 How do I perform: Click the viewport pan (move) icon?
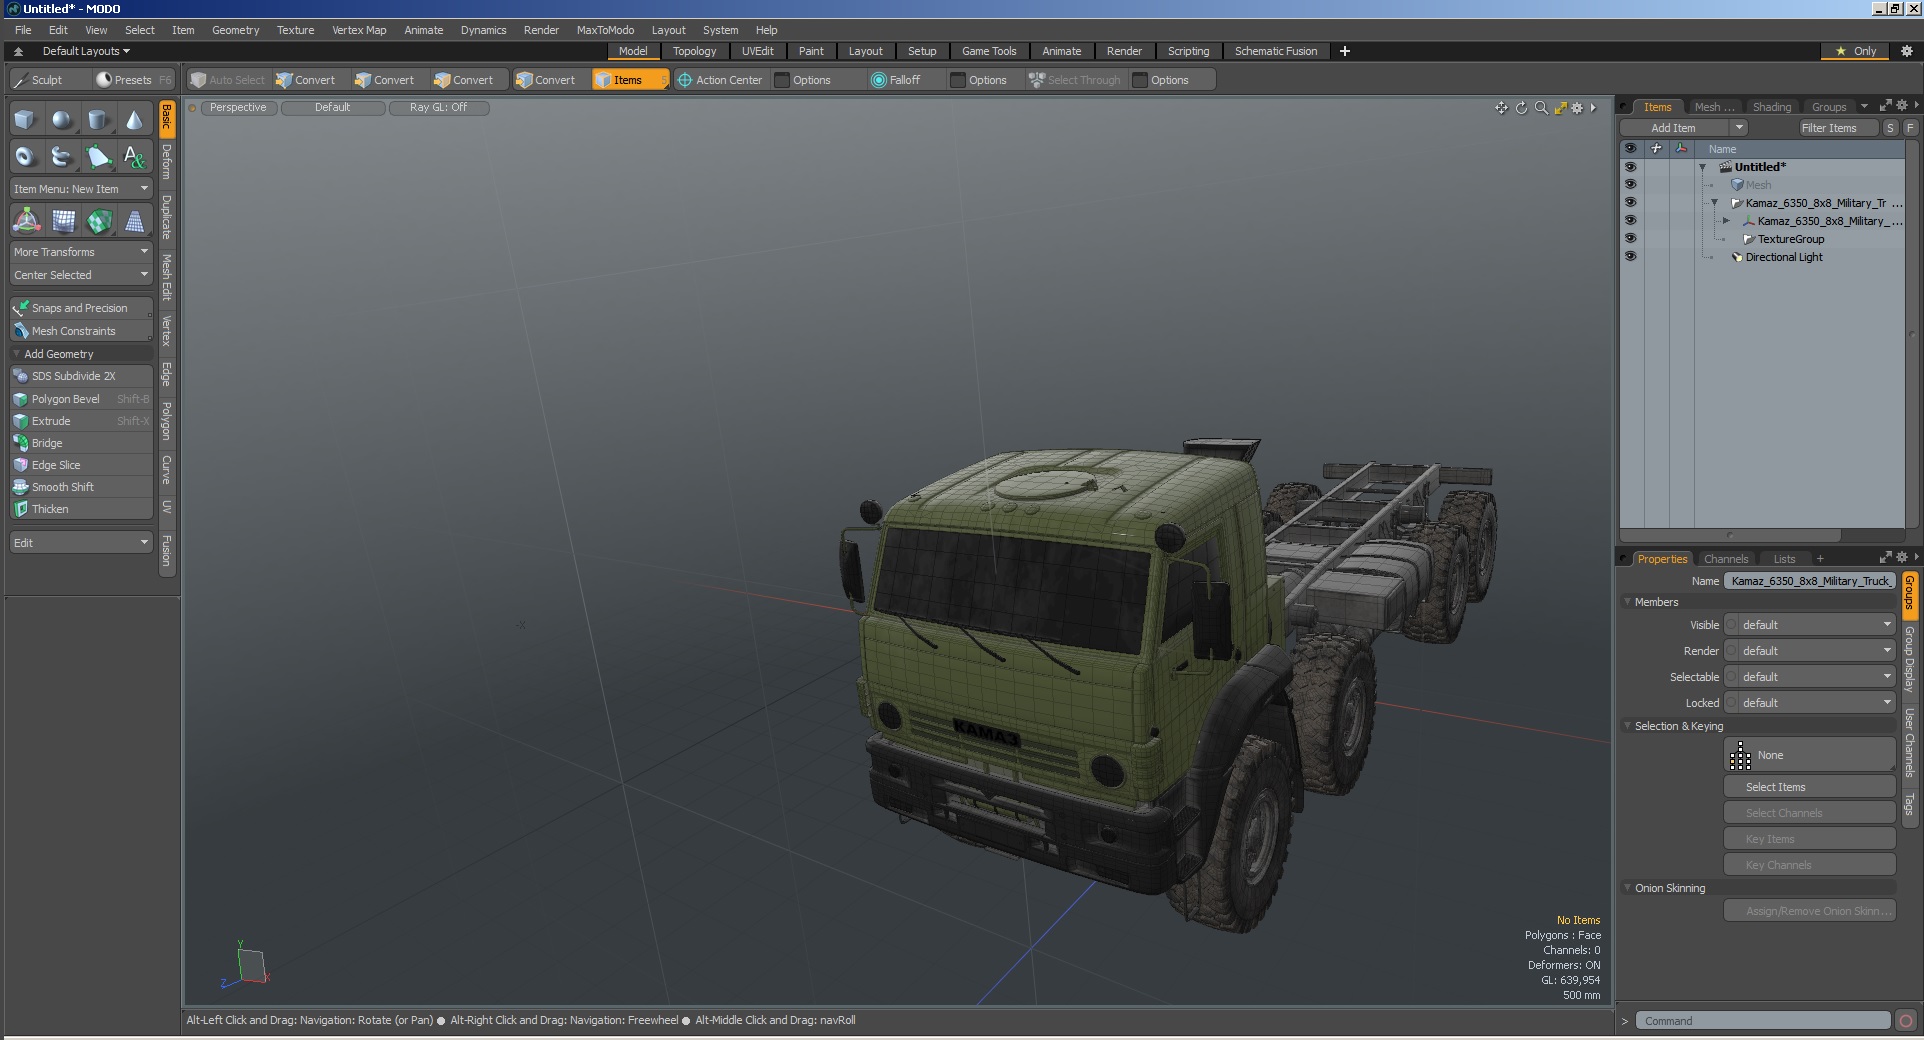point(1501,108)
